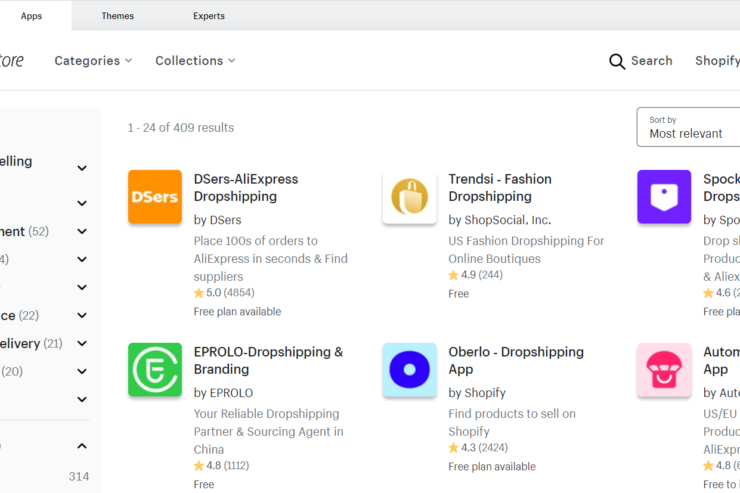This screenshot has width=740, height=493.
Task: Open the Categories dropdown menu
Action: coord(93,61)
